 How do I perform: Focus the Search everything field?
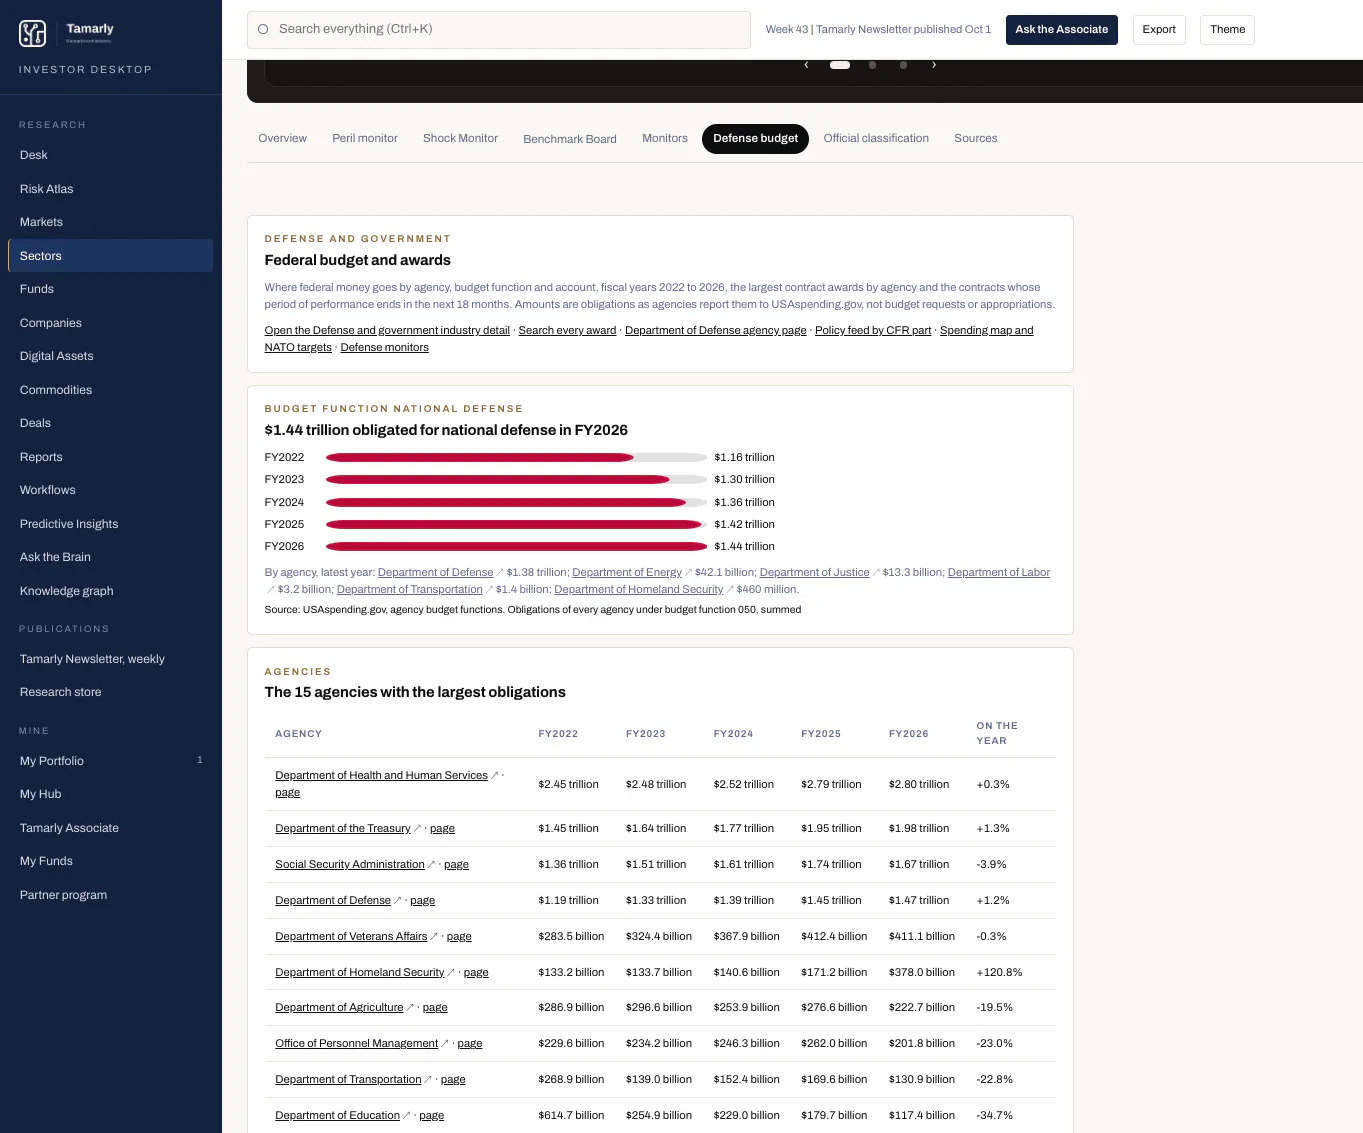499,30
